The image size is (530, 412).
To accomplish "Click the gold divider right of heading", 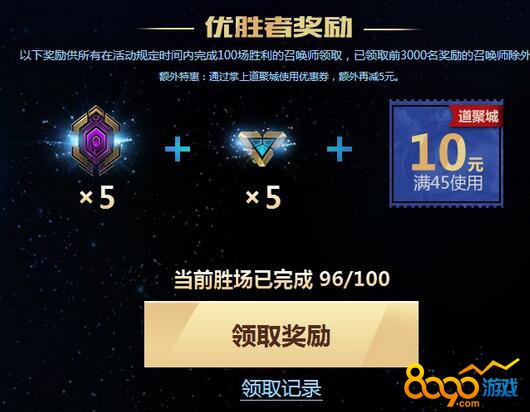I will [393, 29].
